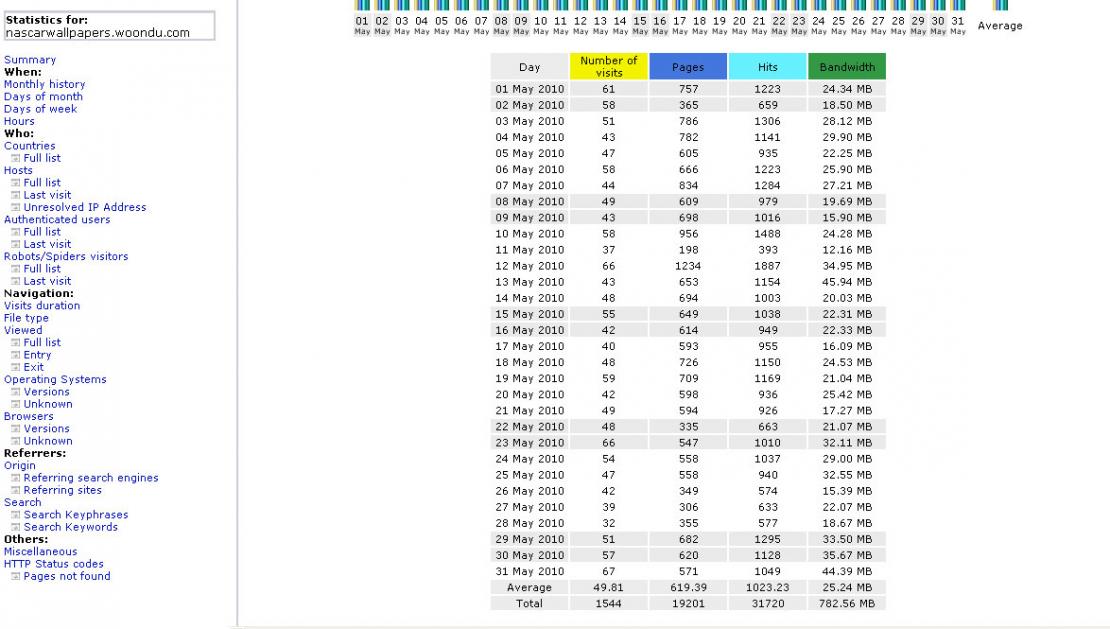The image size is (1110, 629).
Task: Select the 12 May 2010 row date
Action: click(530, 266)
